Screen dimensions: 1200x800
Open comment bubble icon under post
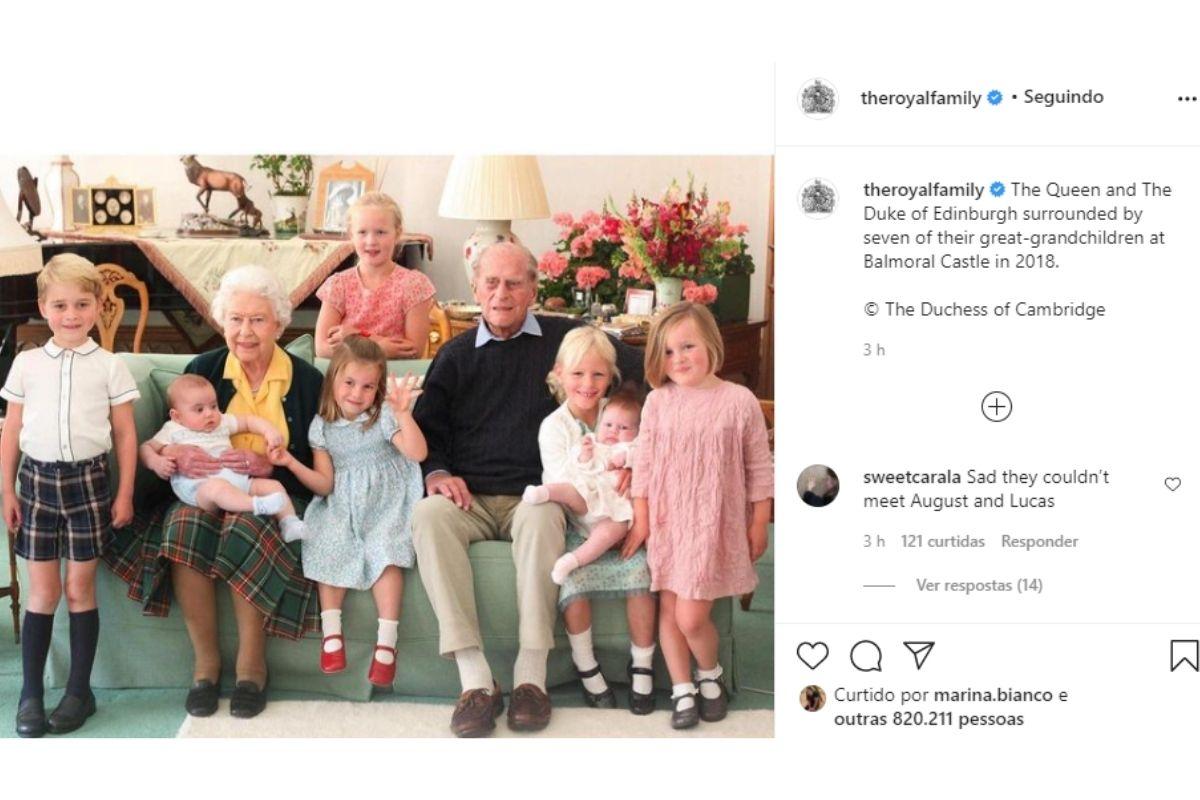click(x=866, y=656)
